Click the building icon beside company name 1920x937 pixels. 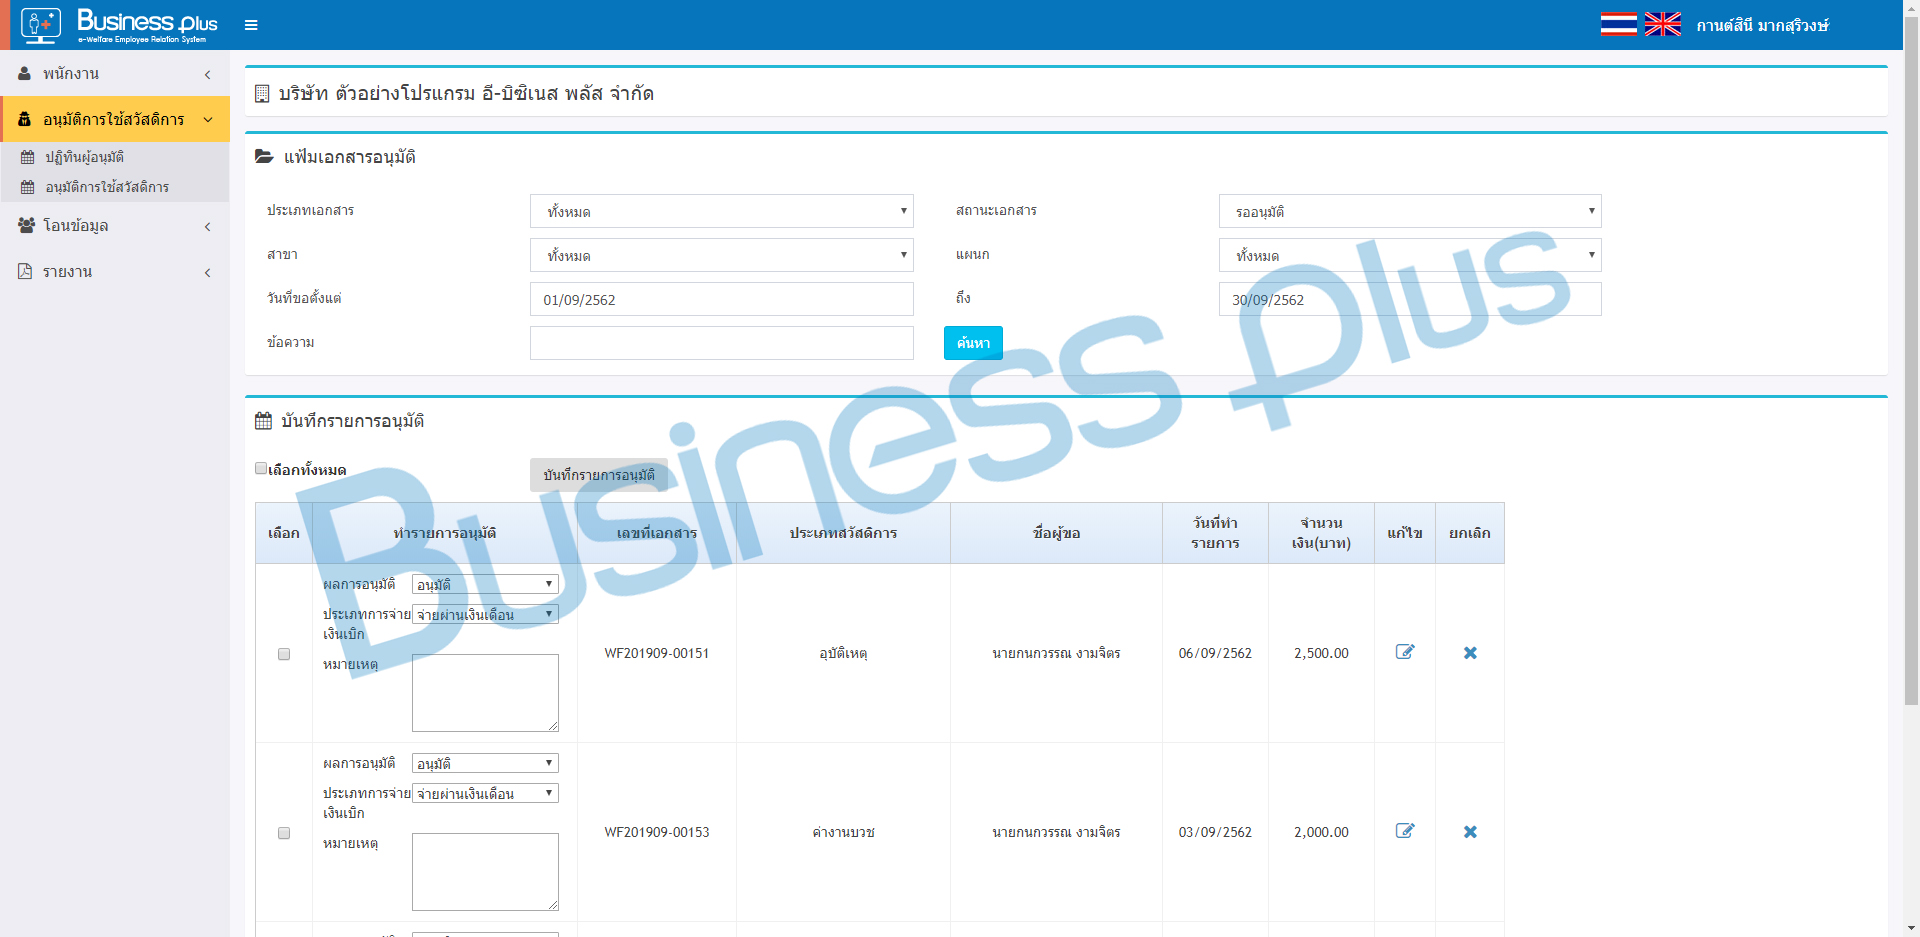coord(262,93)
